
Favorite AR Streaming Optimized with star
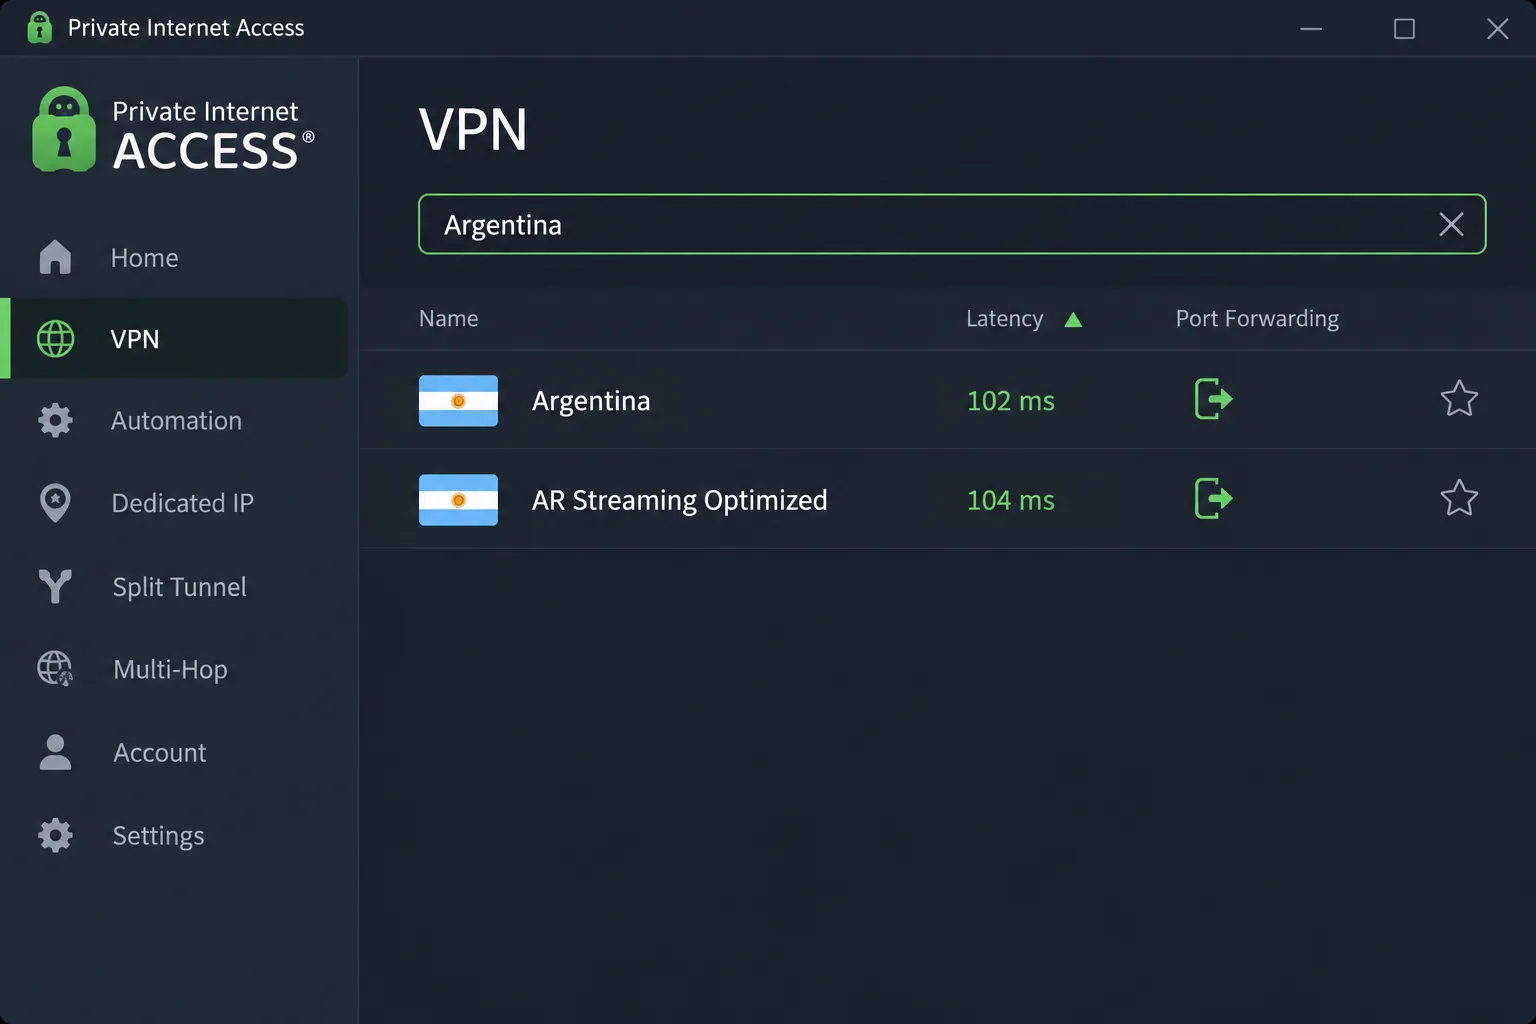tap(1459, 498)
